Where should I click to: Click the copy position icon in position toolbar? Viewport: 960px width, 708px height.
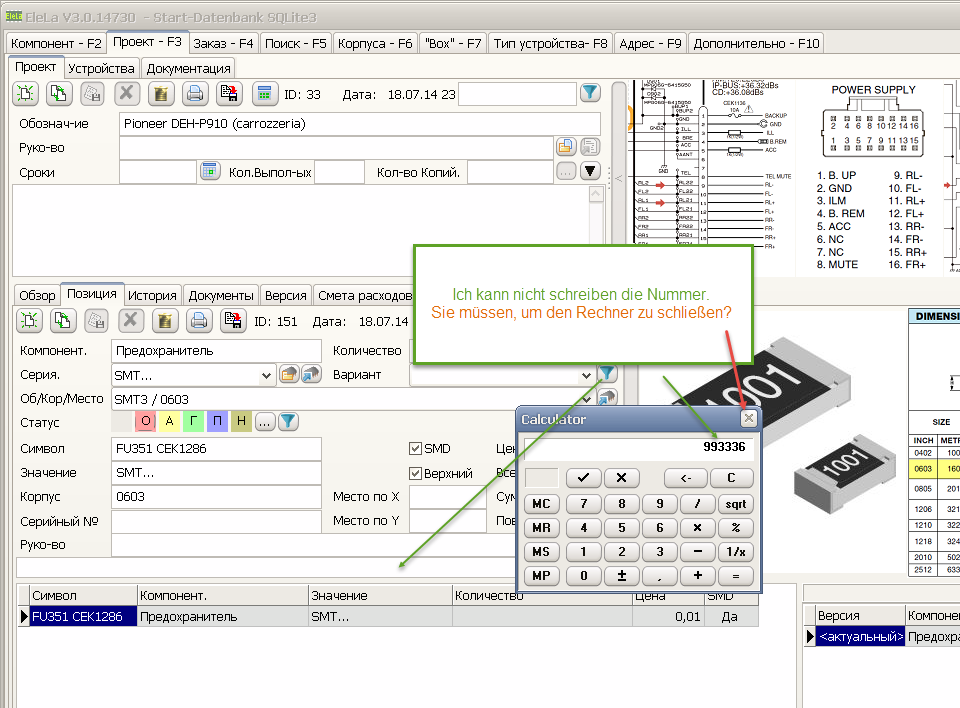(x=62, y=320)
